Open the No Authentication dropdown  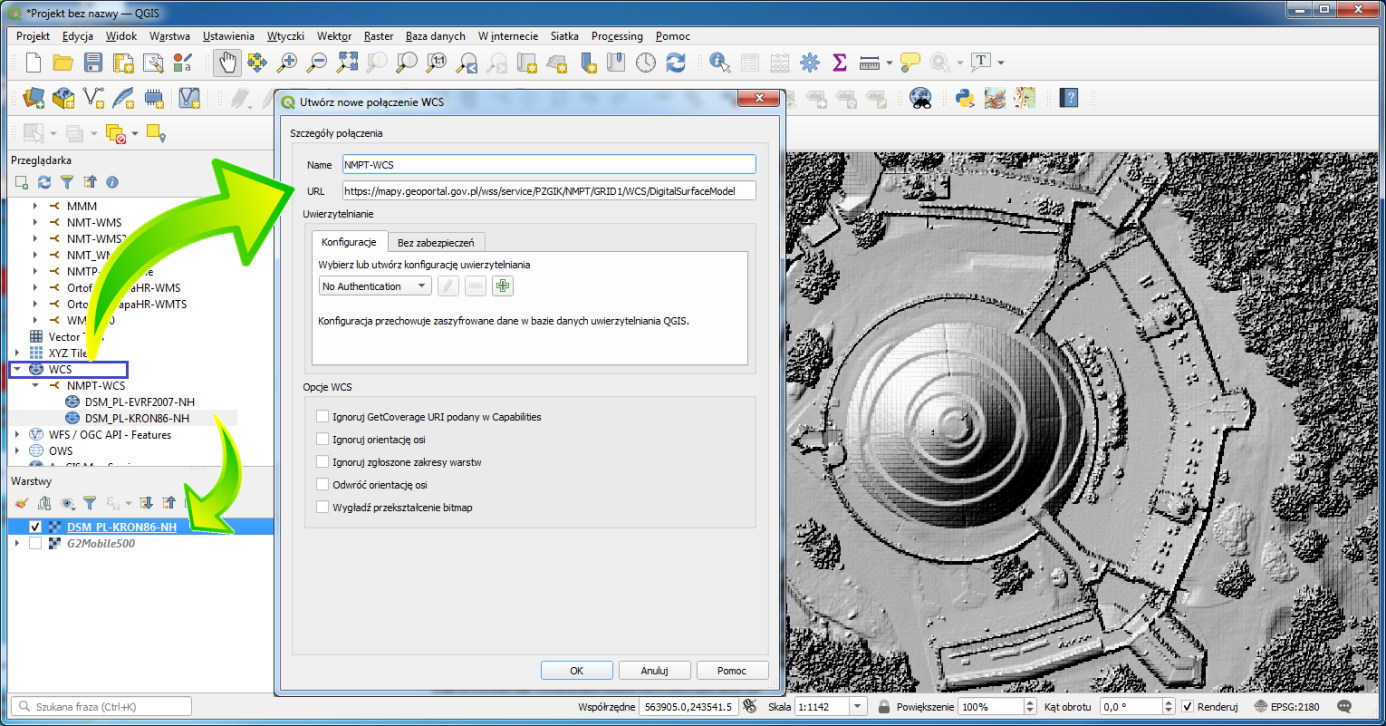click(x=375, y=287)
